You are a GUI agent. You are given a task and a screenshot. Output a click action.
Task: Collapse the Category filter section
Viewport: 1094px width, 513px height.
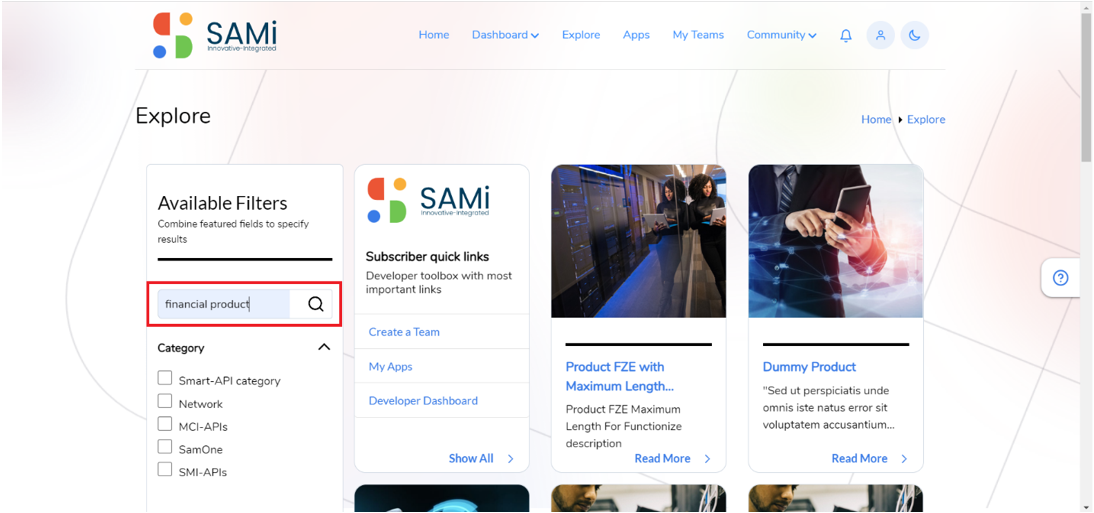(x=324, y=347)
